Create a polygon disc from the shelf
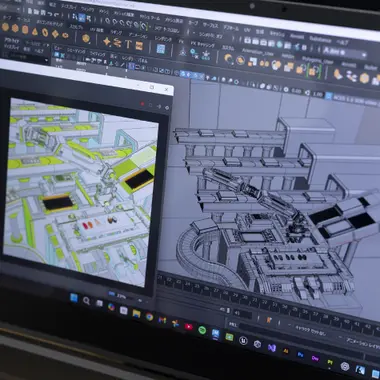The width and height of the screenshot is (380, 380). click(65, 35)
